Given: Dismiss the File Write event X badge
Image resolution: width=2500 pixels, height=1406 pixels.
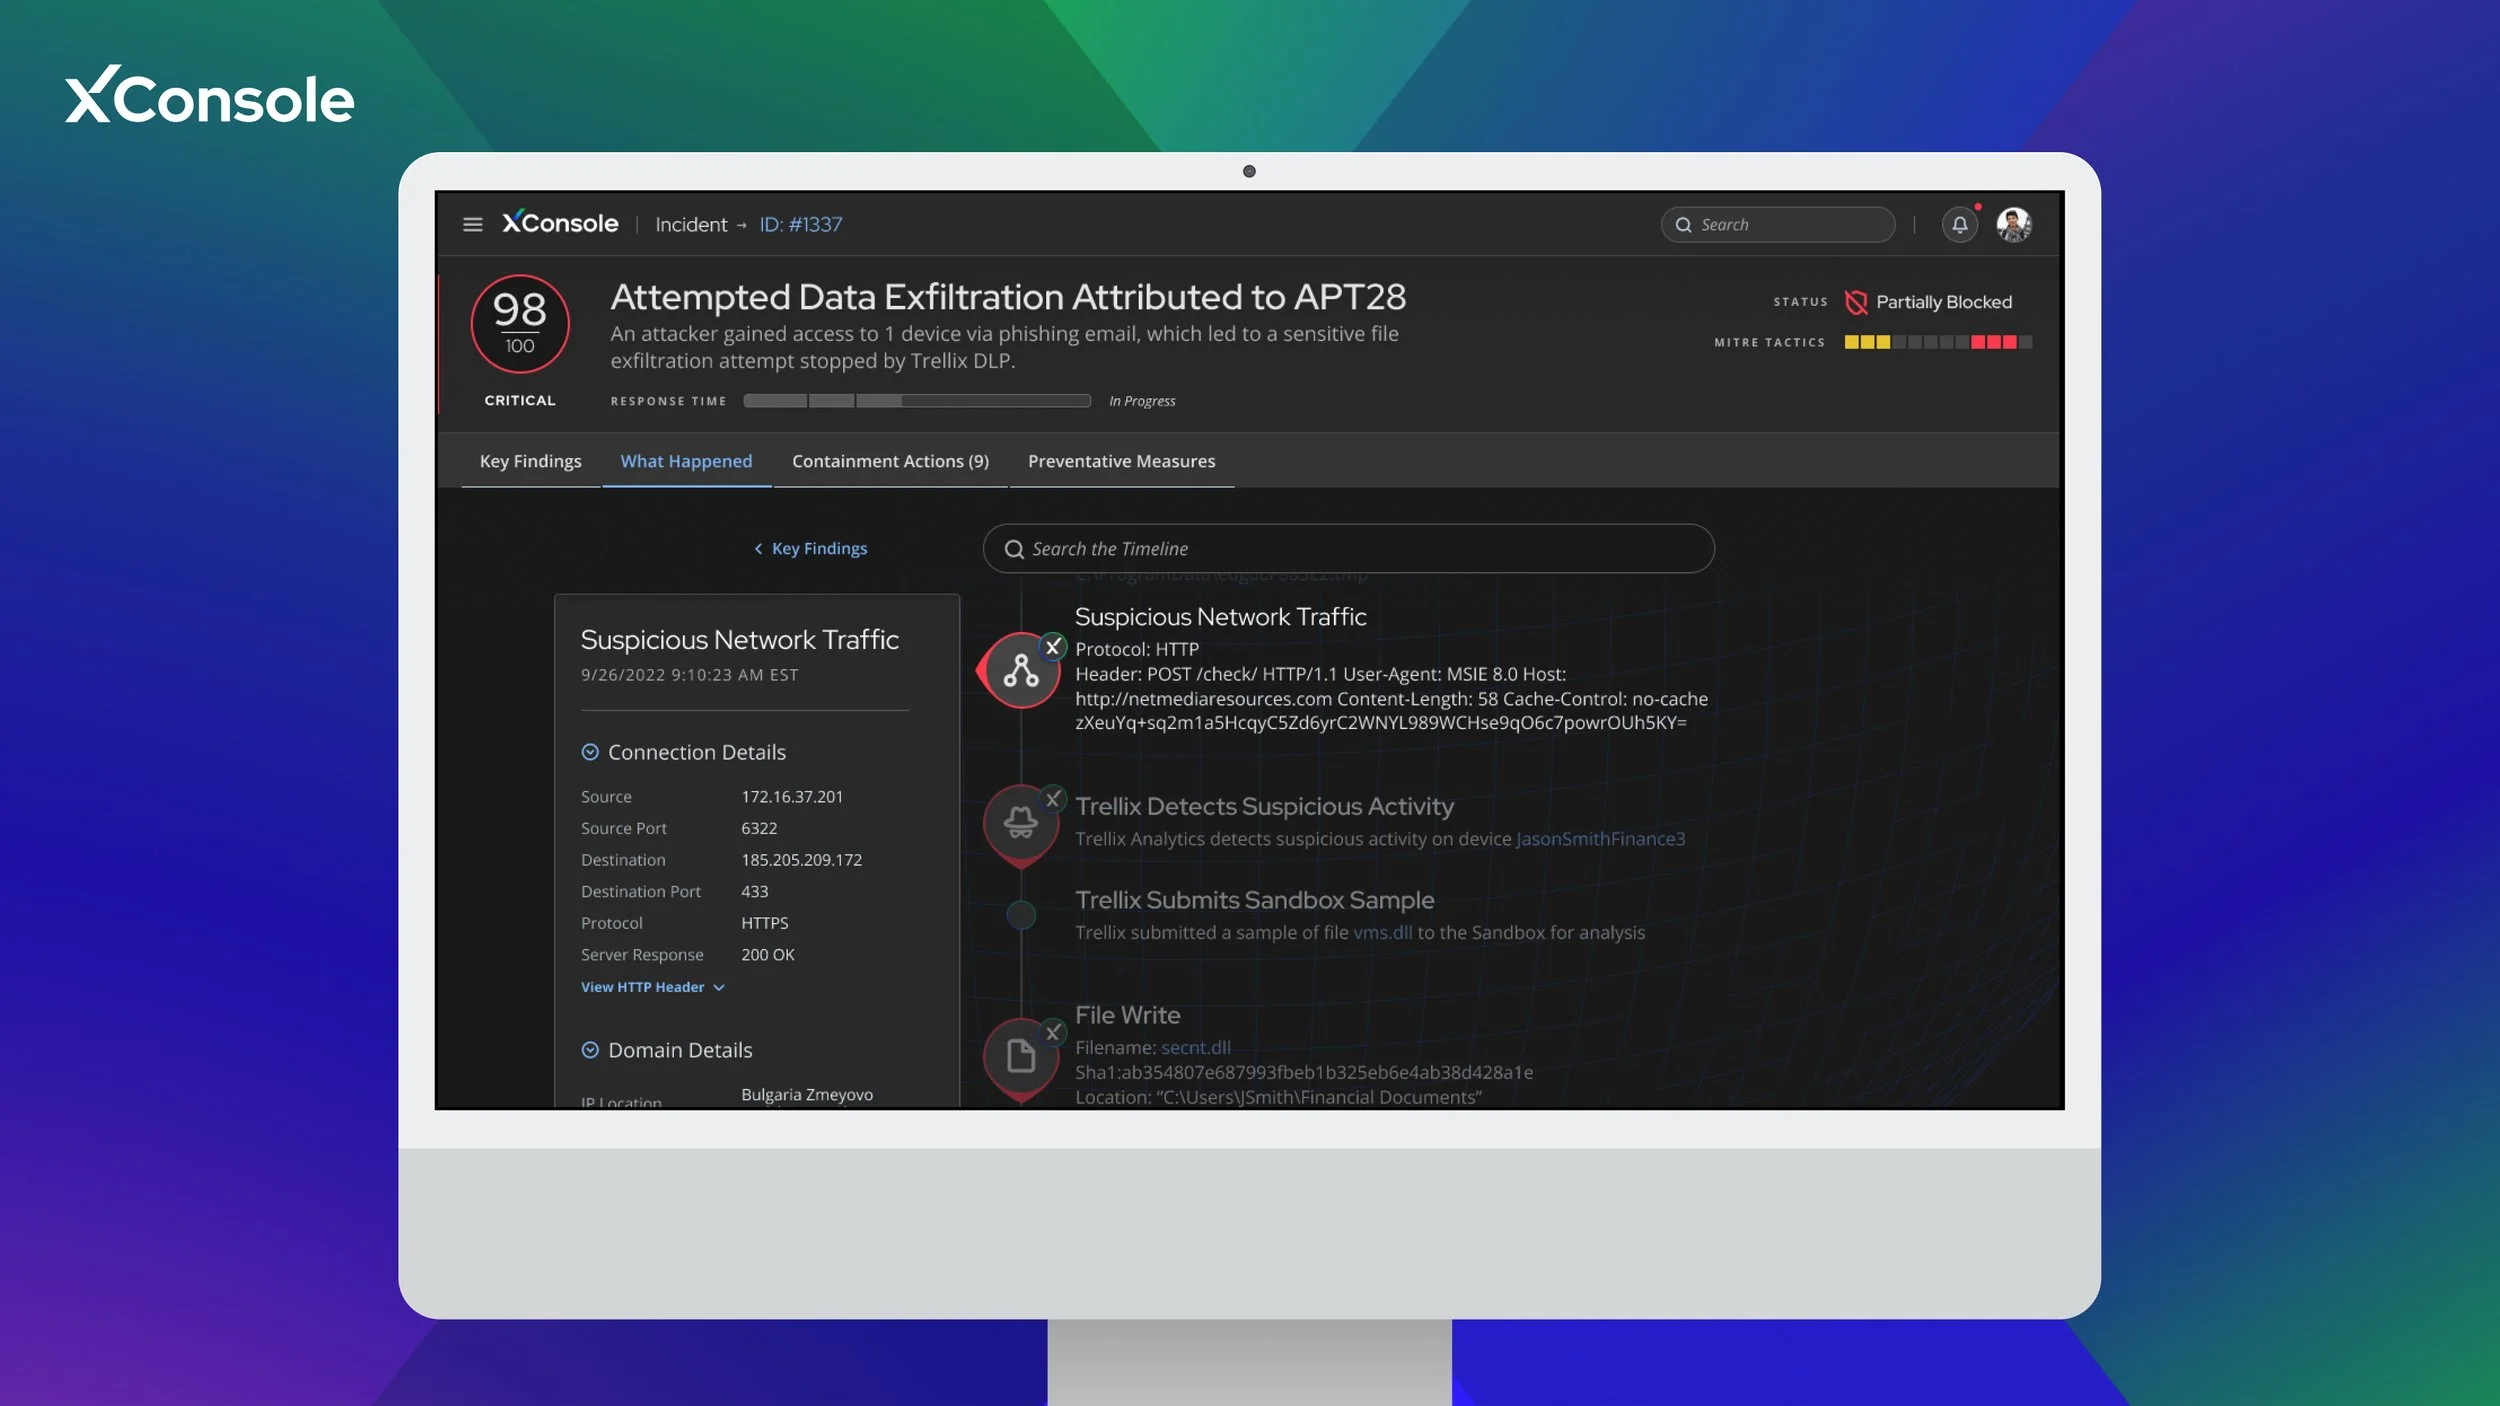Looking at the screenshot, I should coord(1052,1032).
